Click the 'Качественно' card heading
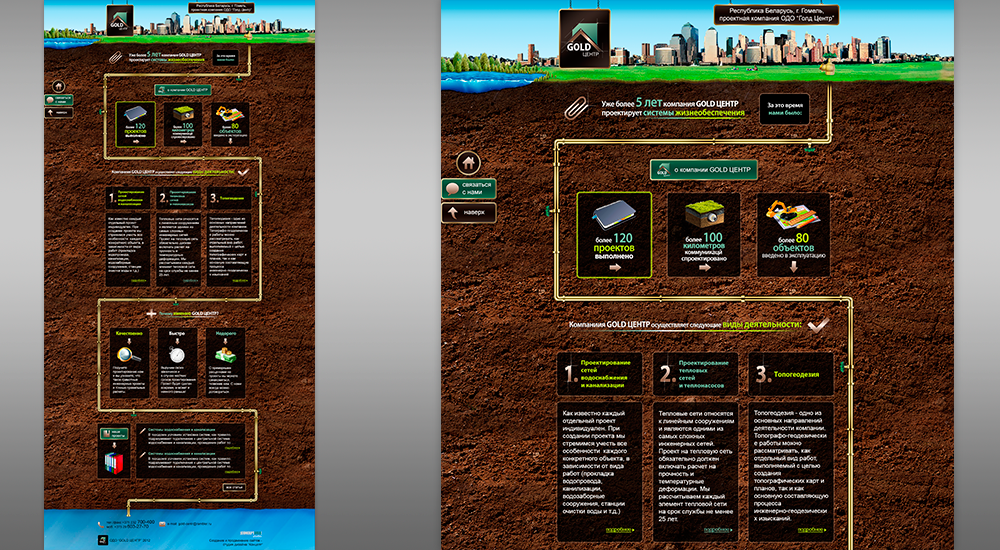 tap(129, 333)
